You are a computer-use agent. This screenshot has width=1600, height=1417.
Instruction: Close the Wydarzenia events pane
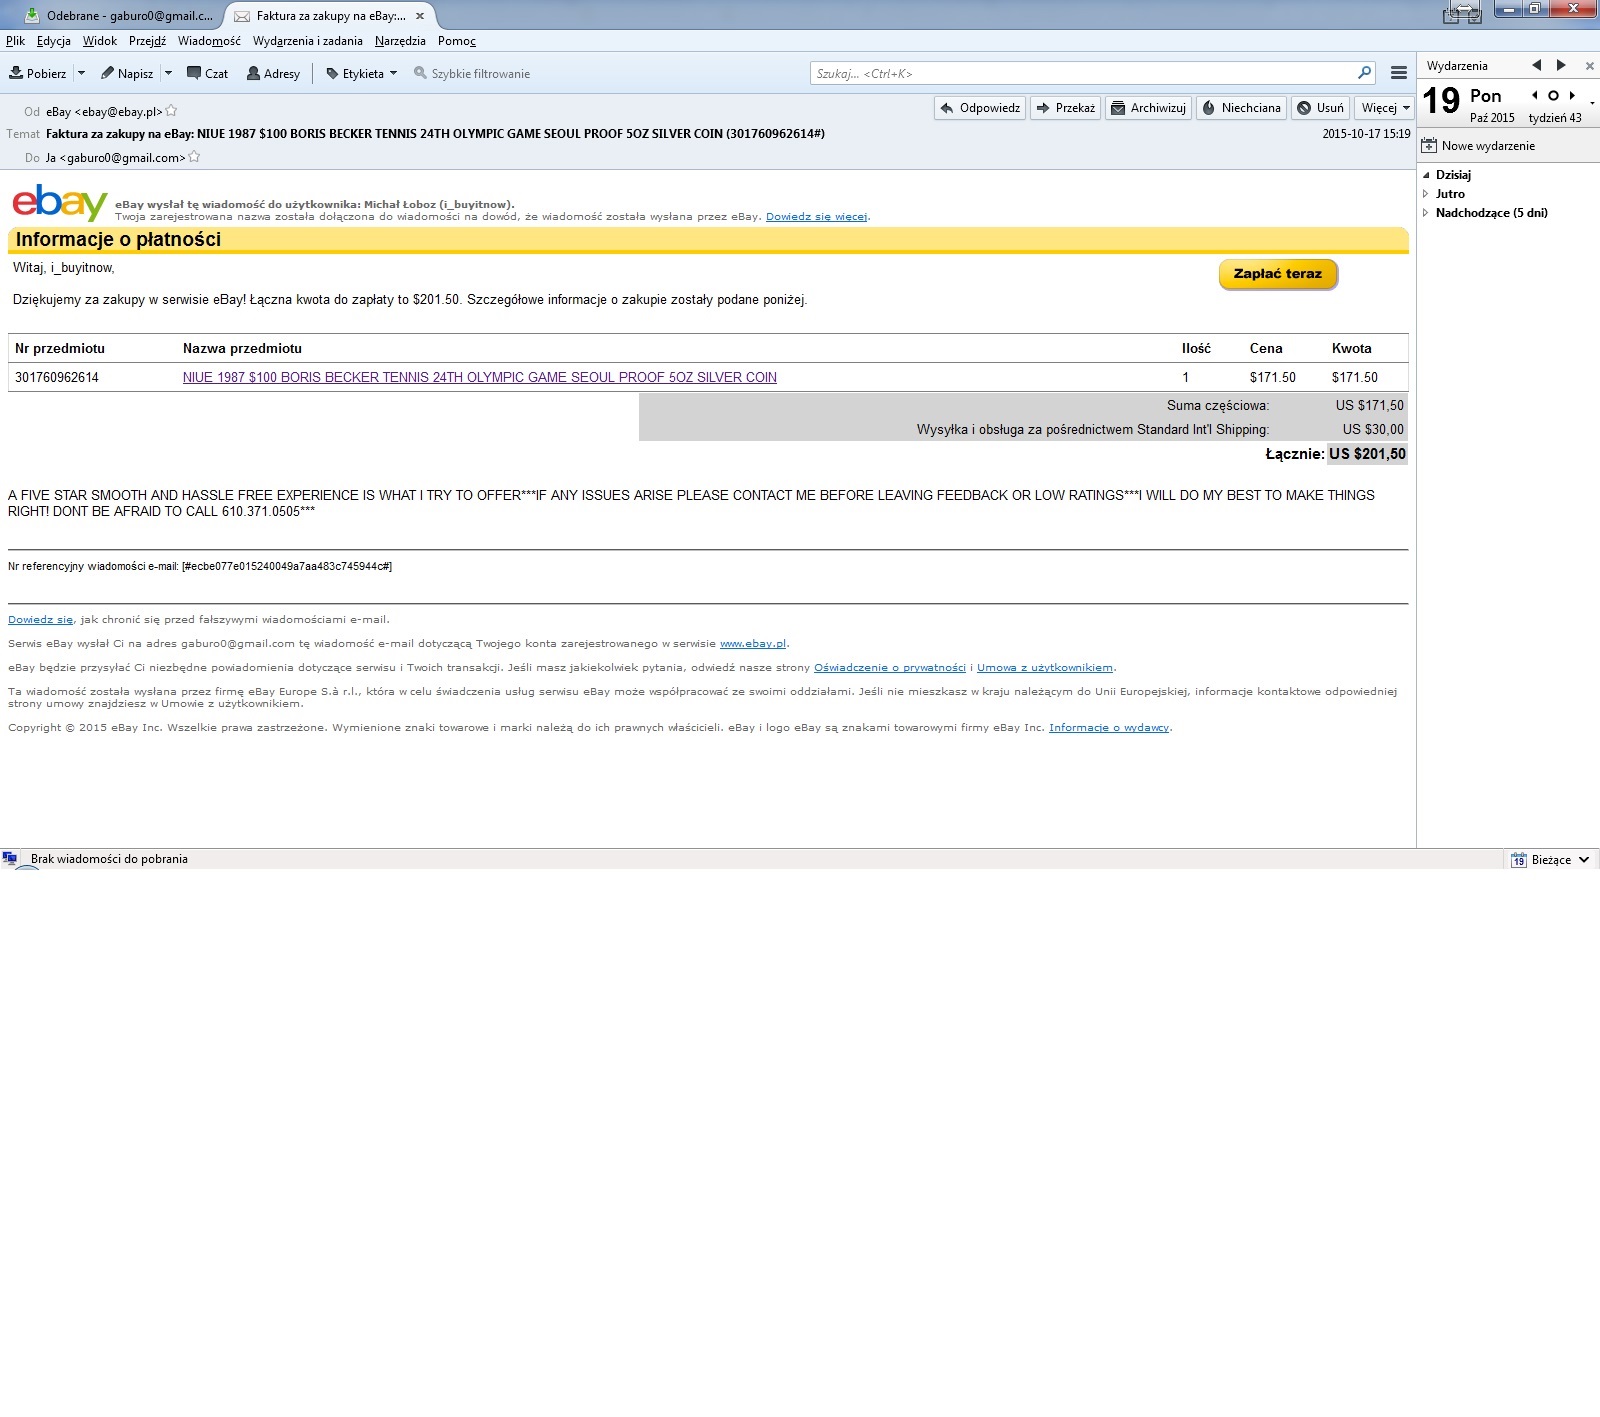click(x=1590, y=66)
